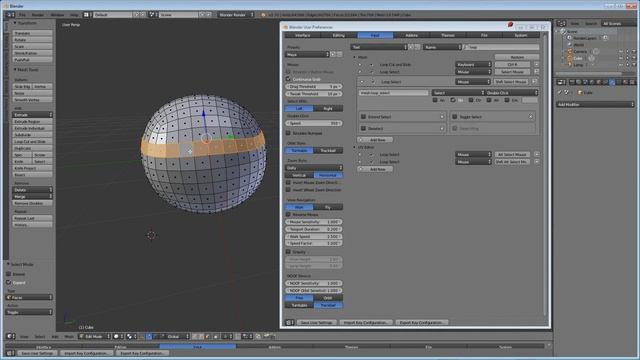Open the Zoom Style Dolly dropdown
Image resolution: width=640 pixels, height=360 pixels.
(314, 168)
